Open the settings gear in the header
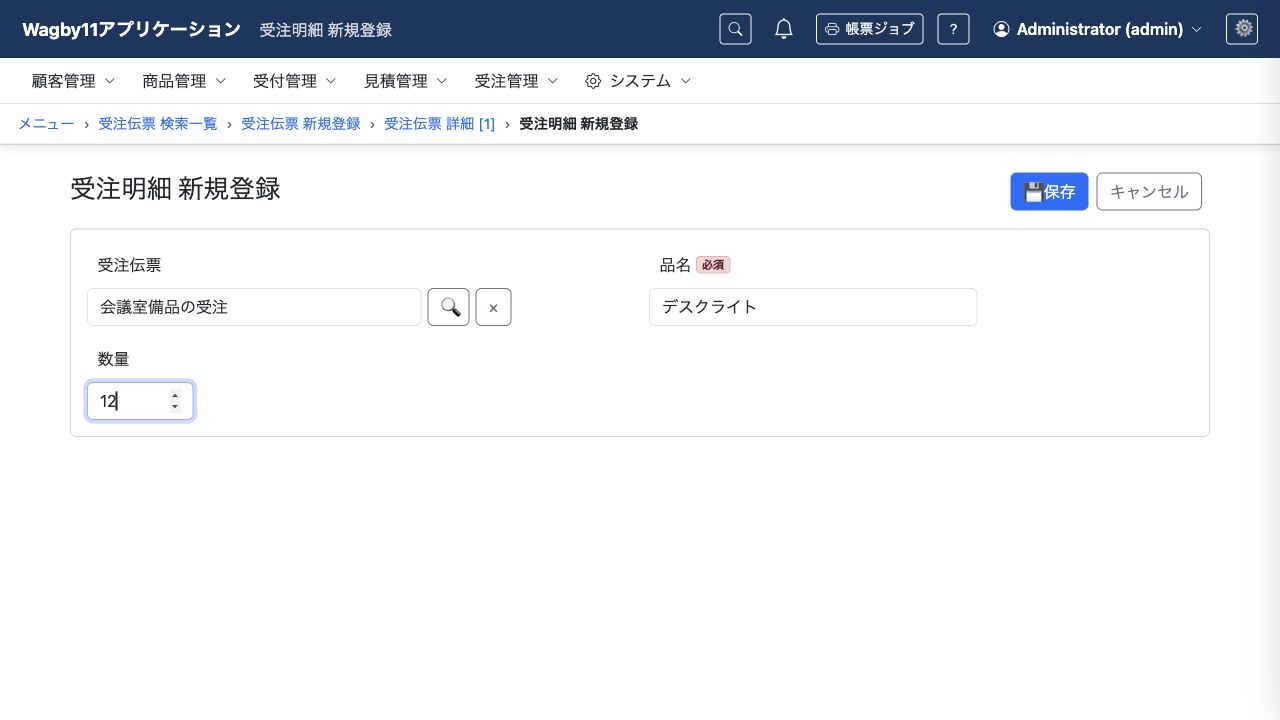 pyautogui.click(x=1242, y=29)
